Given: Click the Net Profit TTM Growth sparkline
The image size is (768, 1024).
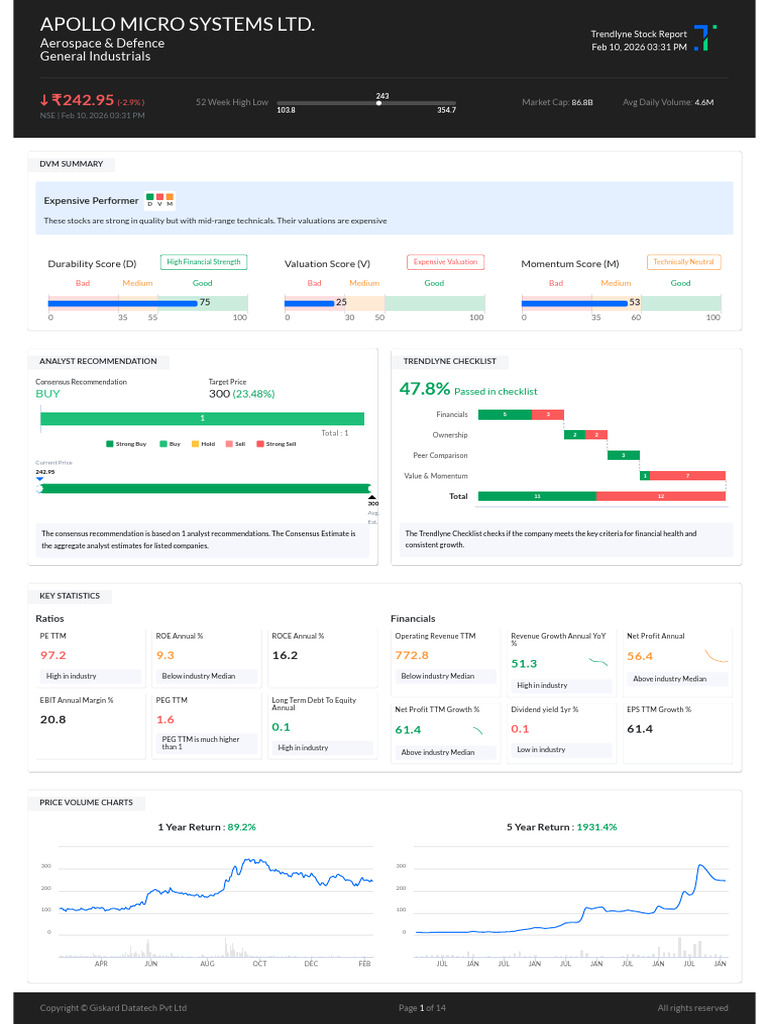Looking at the screenshot, I should [477, 731].
